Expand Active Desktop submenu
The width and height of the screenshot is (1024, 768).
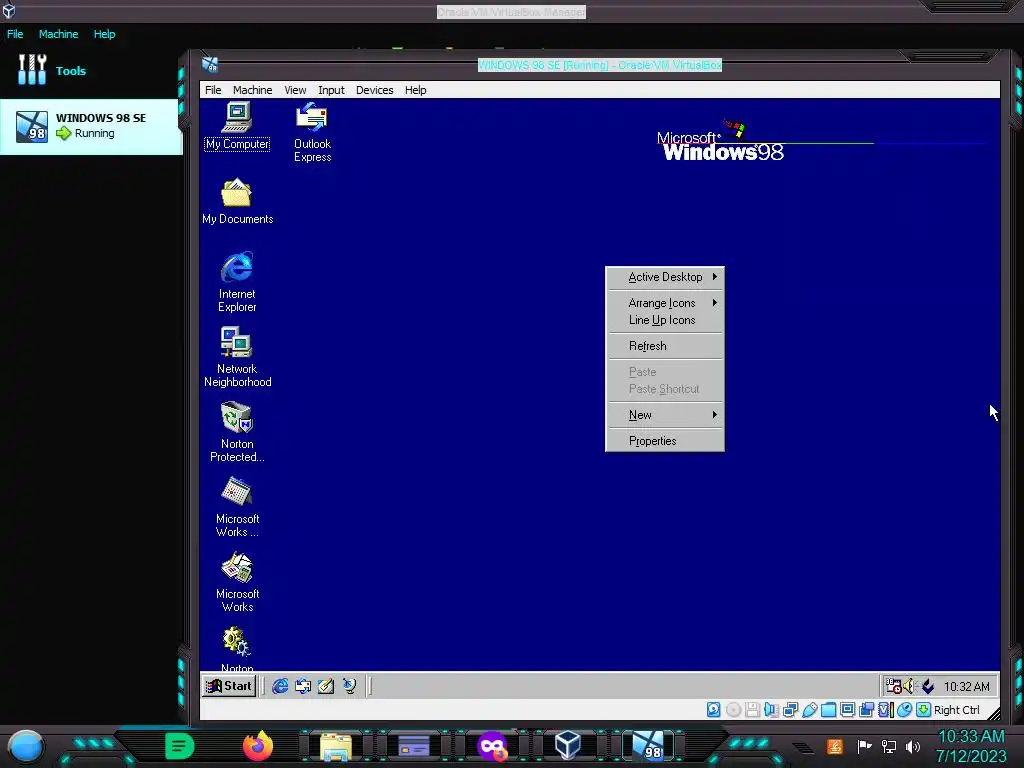pos(665,277)
